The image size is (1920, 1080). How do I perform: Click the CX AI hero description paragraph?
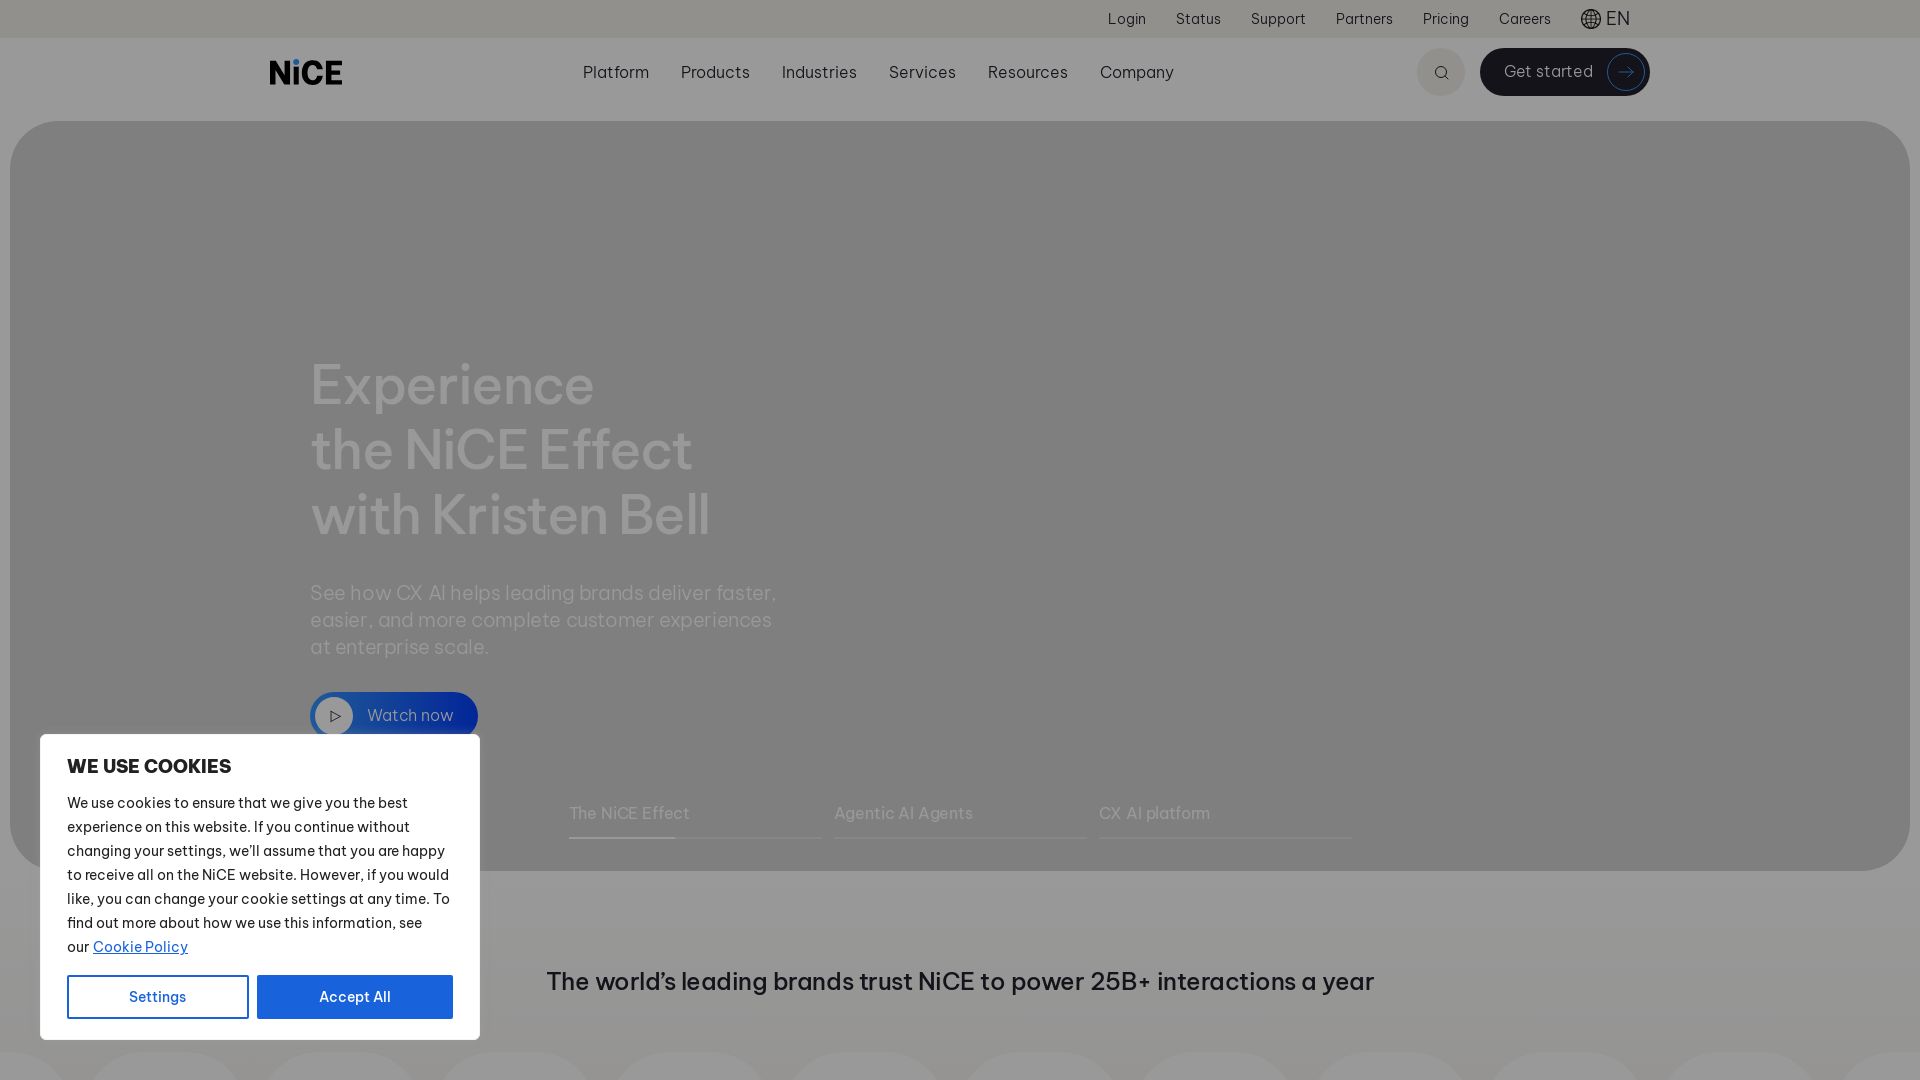tap(543, 620)
